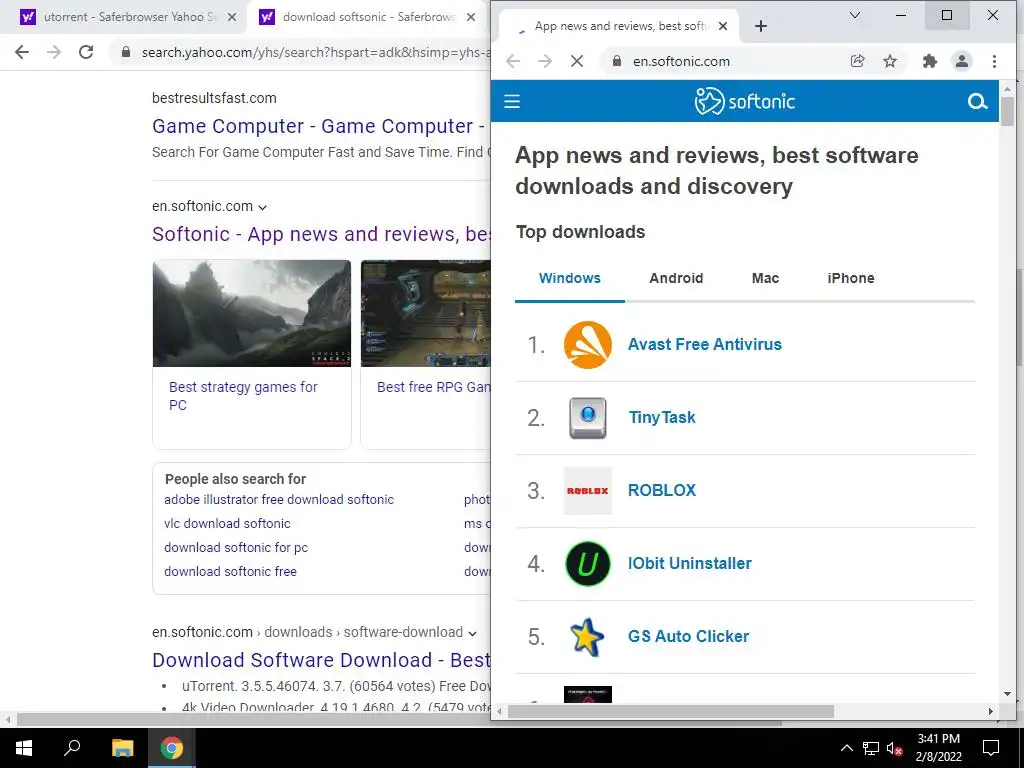1024x768 pixels.
Task: Open Softonic site search magnifier
Action: 977,101
